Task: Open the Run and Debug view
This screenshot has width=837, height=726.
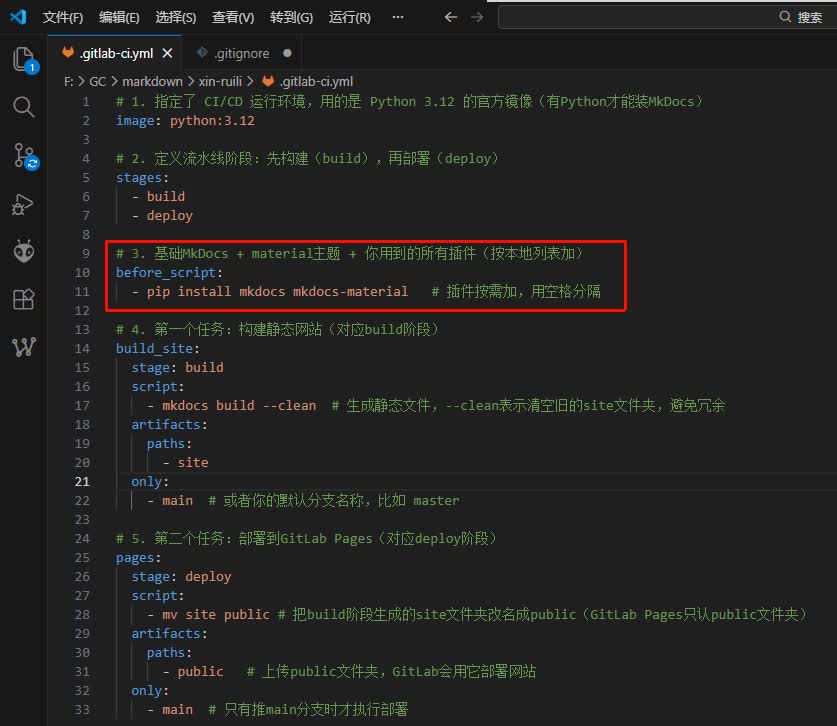Action: (x=23, y=204)
